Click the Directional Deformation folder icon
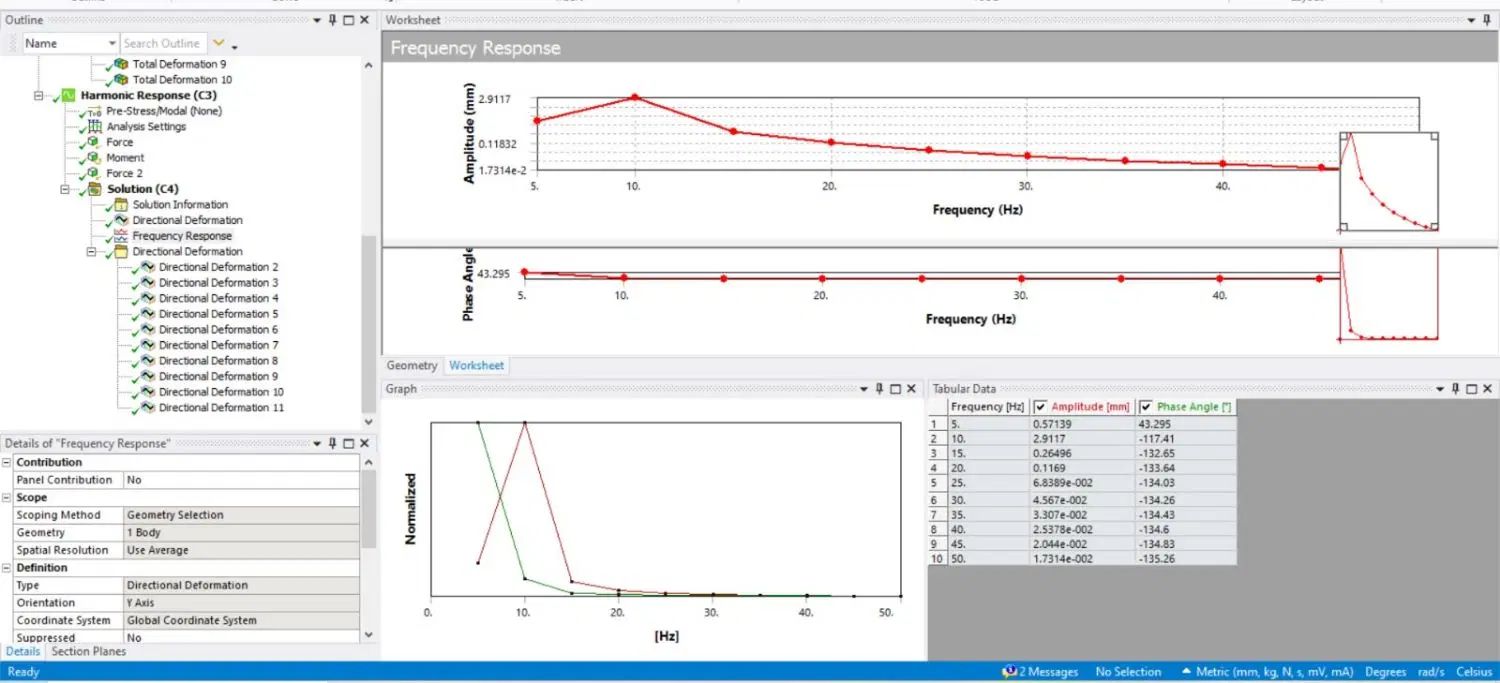 121,251
